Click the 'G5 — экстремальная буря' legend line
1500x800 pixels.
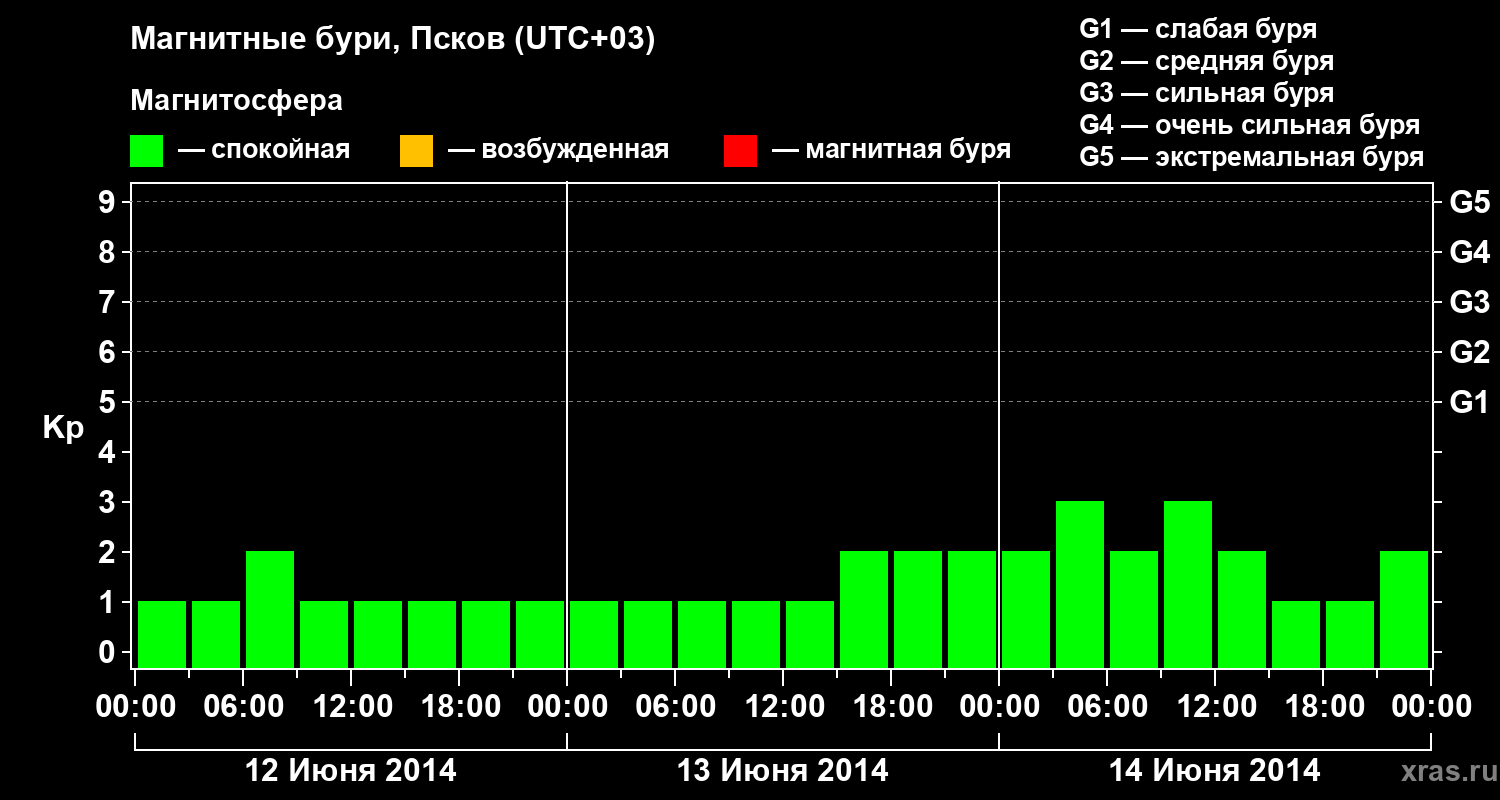point(1252,157)
